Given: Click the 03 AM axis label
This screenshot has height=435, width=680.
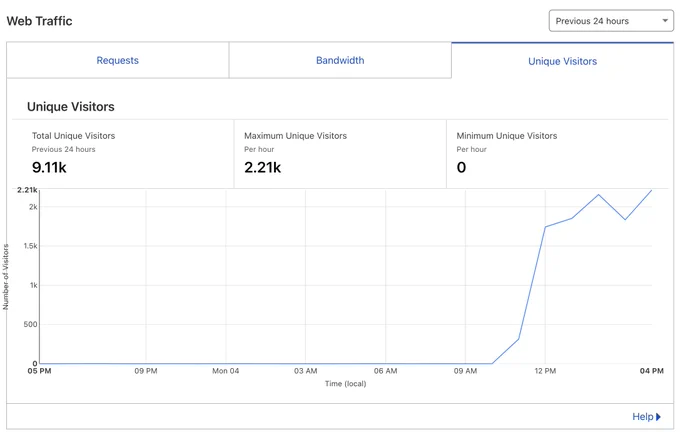Looking at the screenshot, I should 306,371.
